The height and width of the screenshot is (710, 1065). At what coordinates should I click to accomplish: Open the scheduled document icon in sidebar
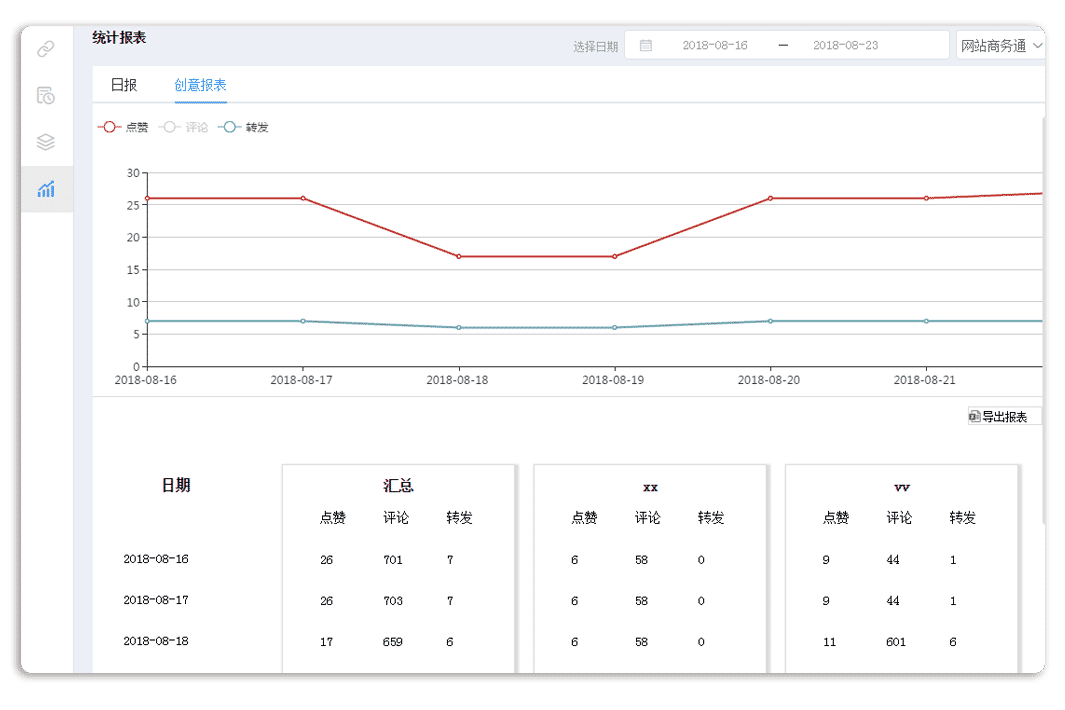(x=45, y=96)
